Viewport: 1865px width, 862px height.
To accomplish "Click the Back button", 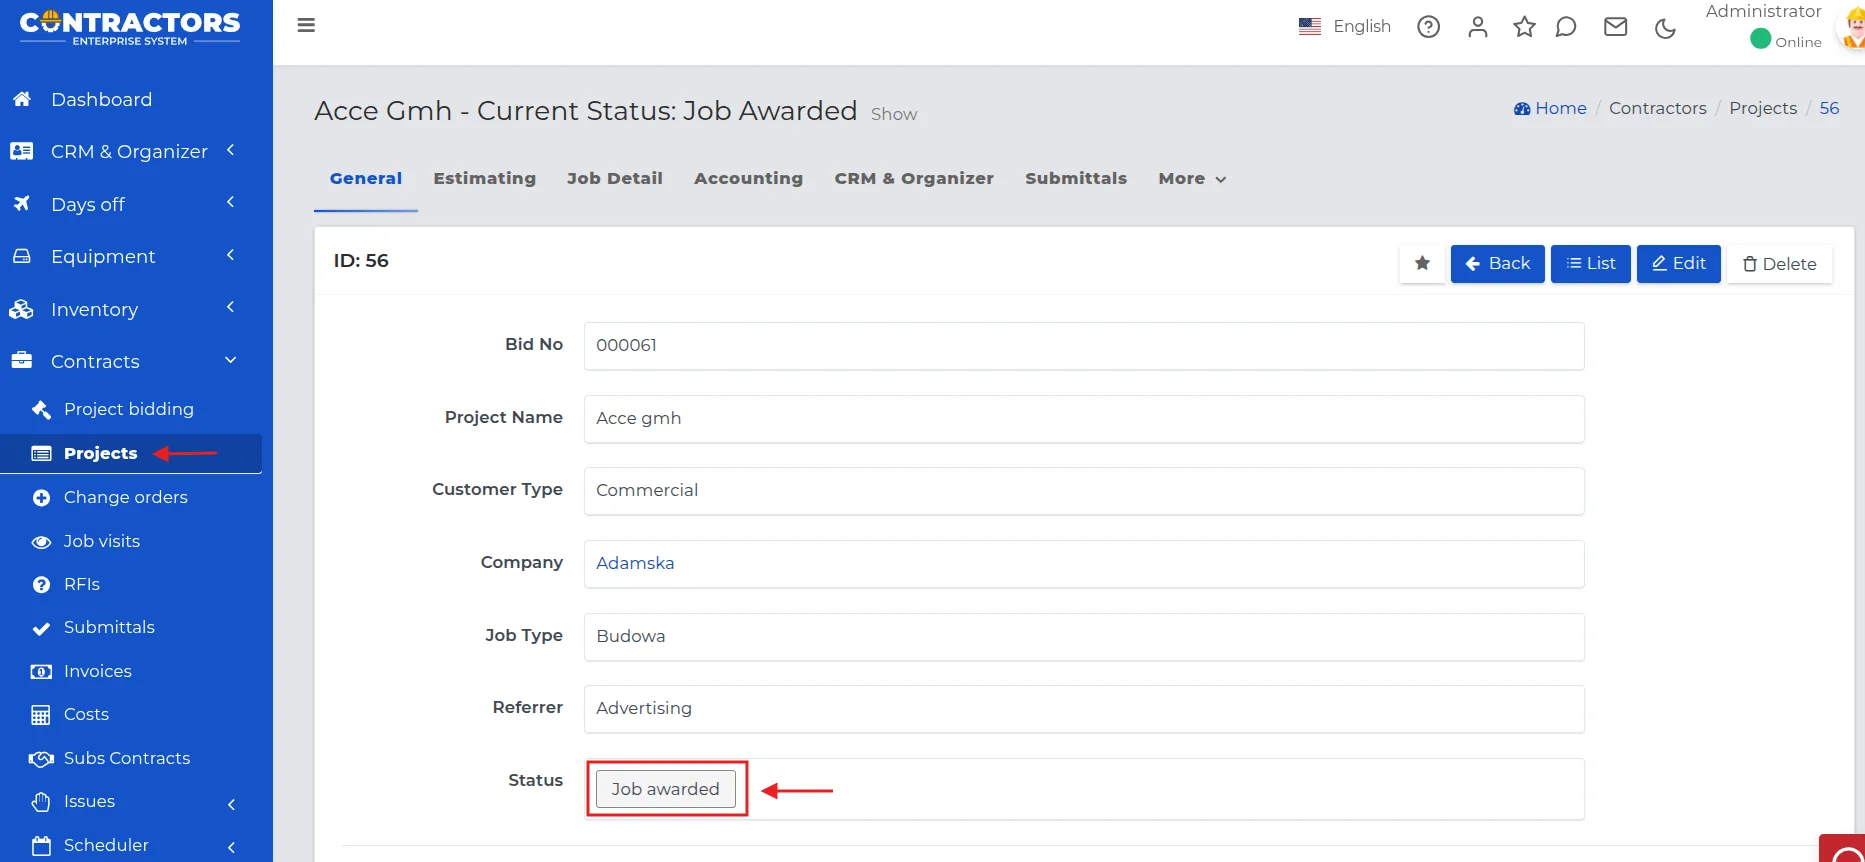I will click(1497, 263).
